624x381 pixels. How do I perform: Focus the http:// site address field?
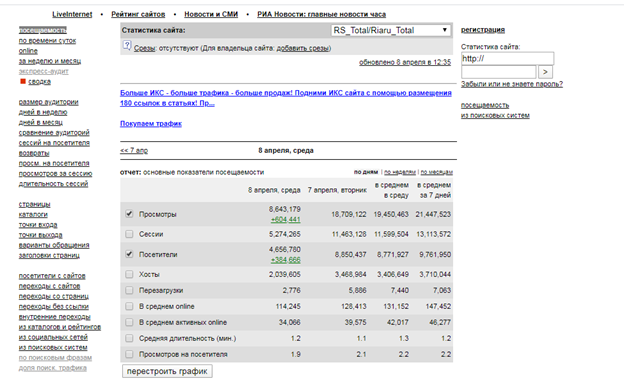[507, 59]
